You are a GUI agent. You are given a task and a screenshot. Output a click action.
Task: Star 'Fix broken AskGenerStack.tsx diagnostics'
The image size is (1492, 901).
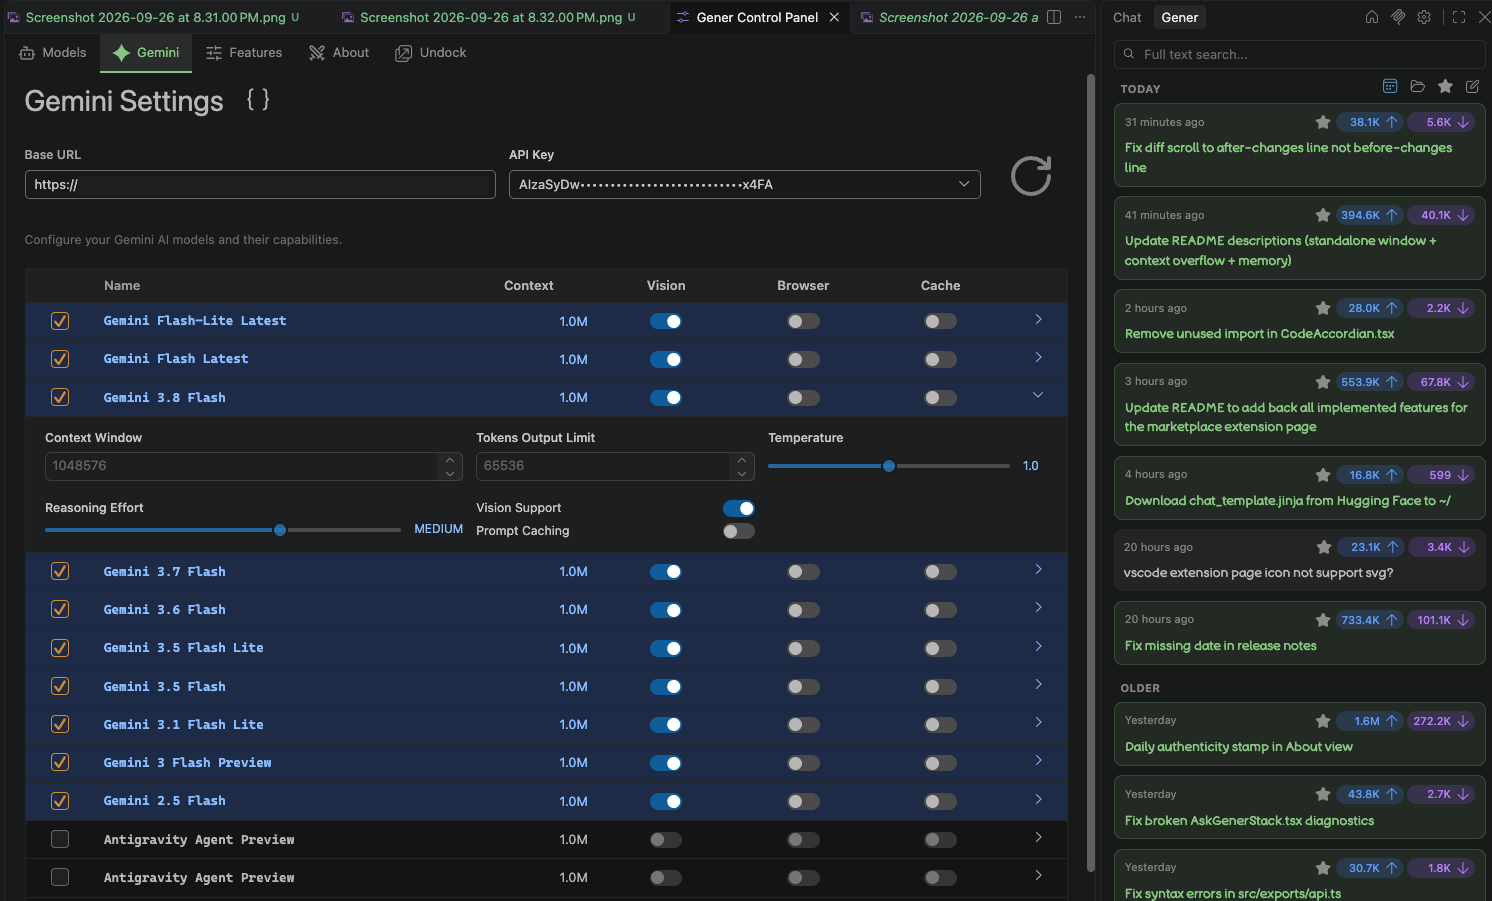pyautogui.click(x=1323, y=794)
